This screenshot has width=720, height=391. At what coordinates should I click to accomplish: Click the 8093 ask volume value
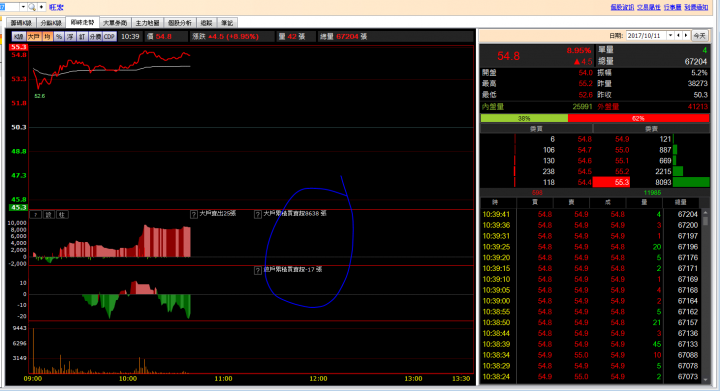[x=663, y=182]
